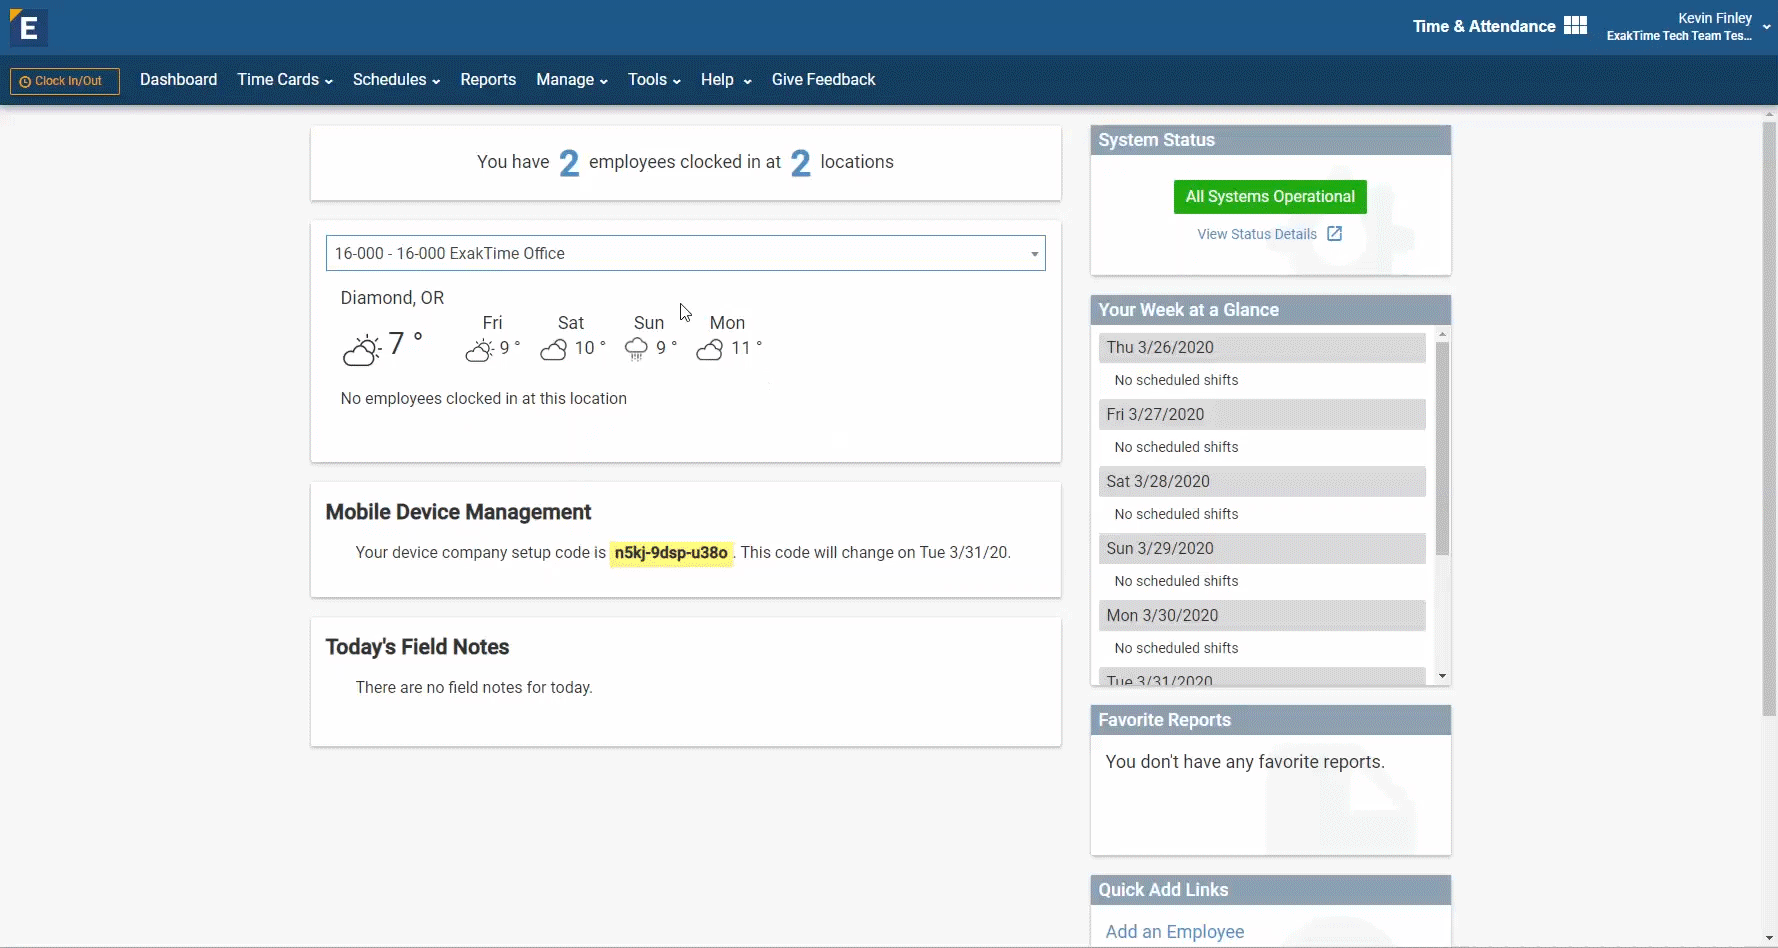Open the Manage menu
Screen dimensions: 1778x948
click(x=571, y=80)
